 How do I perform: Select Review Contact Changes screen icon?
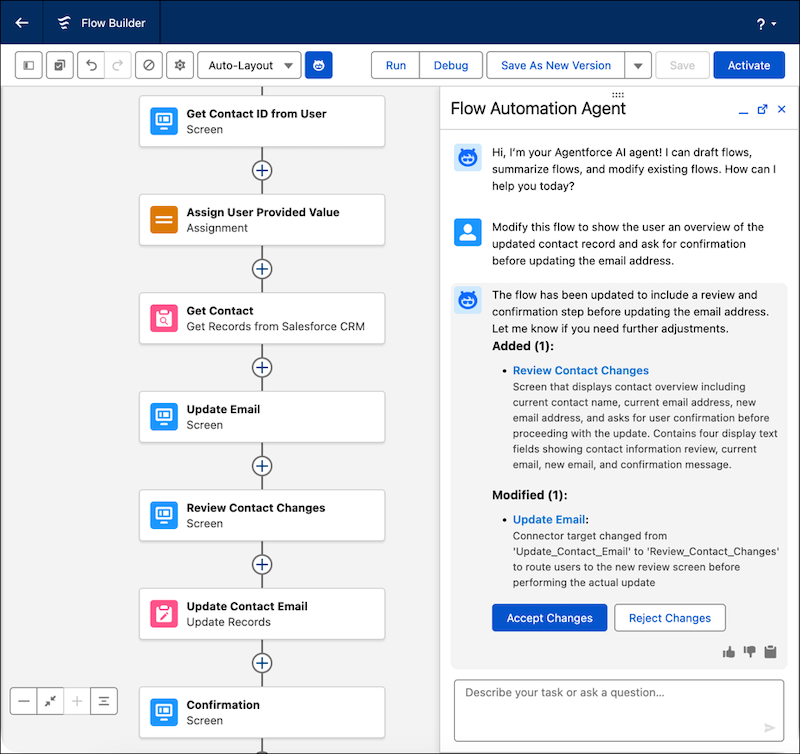tap(164, 515)
